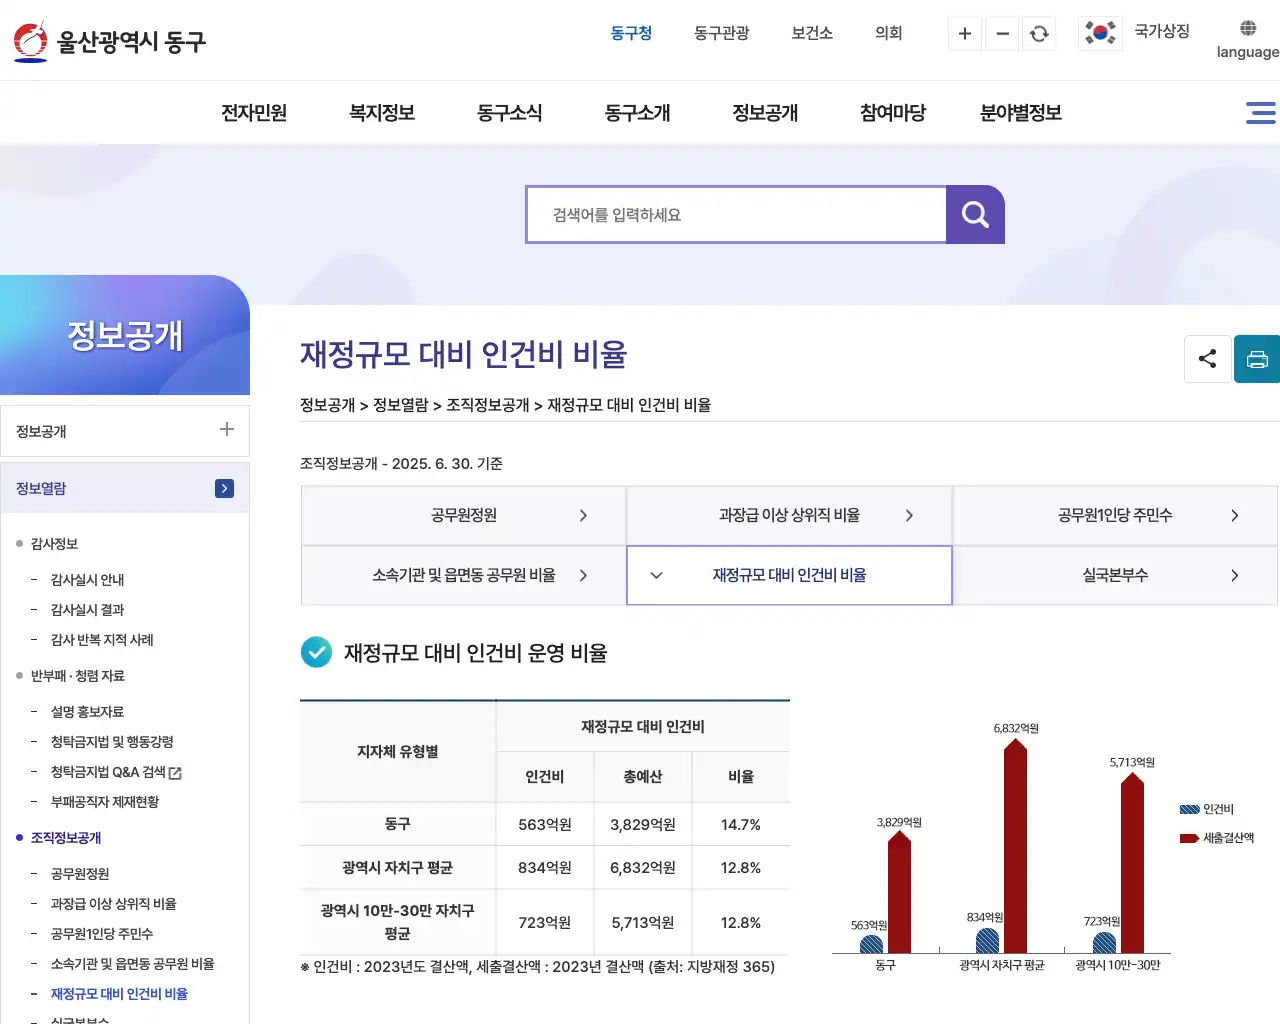Open the 참여마당 main menu
Screen dimensions: 1280x1024
(893, 113)
